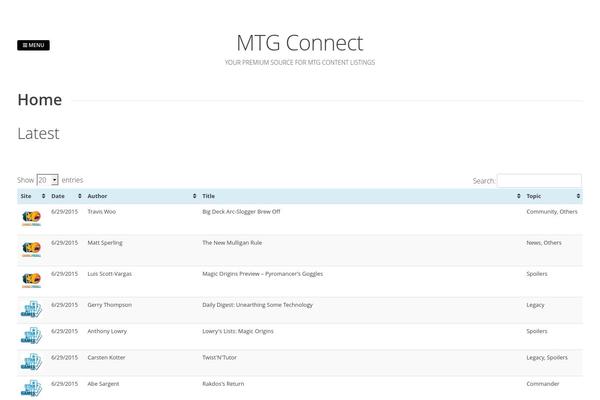Select author Abe Sargent
Screen dimensions: 600x400
(x=103, y=384)
